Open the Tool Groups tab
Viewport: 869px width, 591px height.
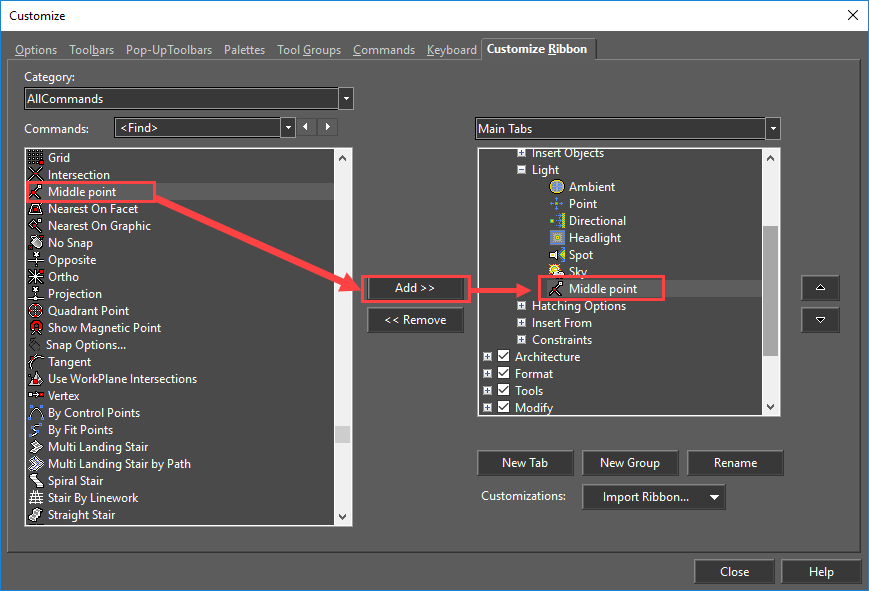(309, 50)
